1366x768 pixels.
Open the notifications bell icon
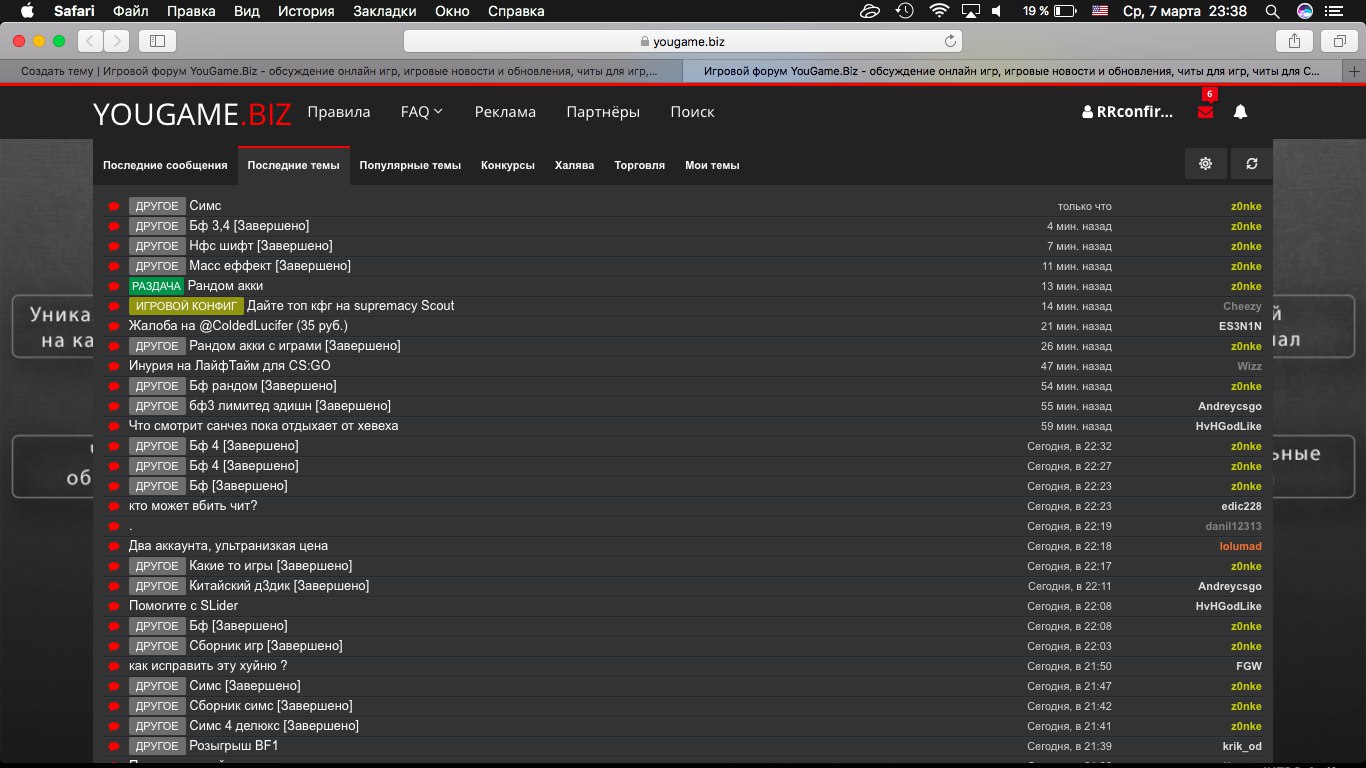click(x=1240, y=112)
